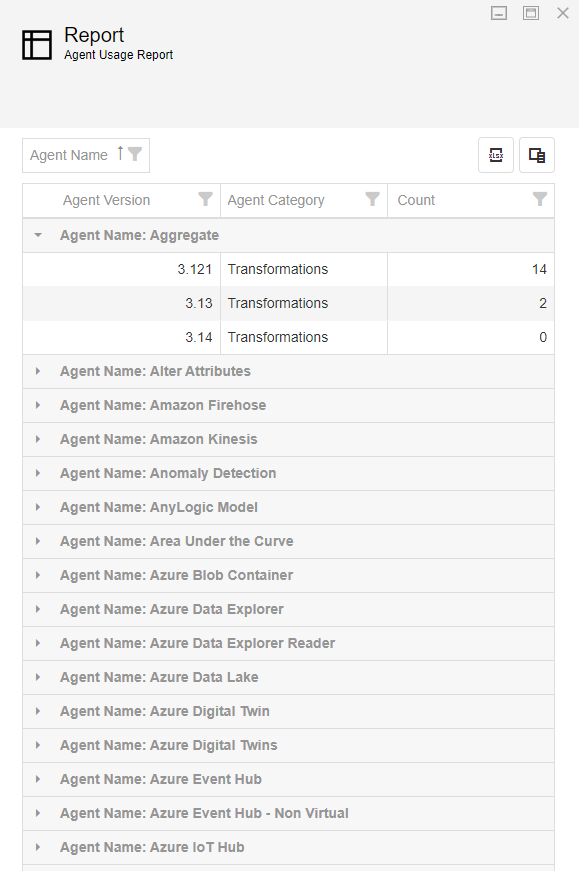This screenshot has height=871, width=579.
Task: Expand the Anomaly Detection group row
Action: [37, 473]
